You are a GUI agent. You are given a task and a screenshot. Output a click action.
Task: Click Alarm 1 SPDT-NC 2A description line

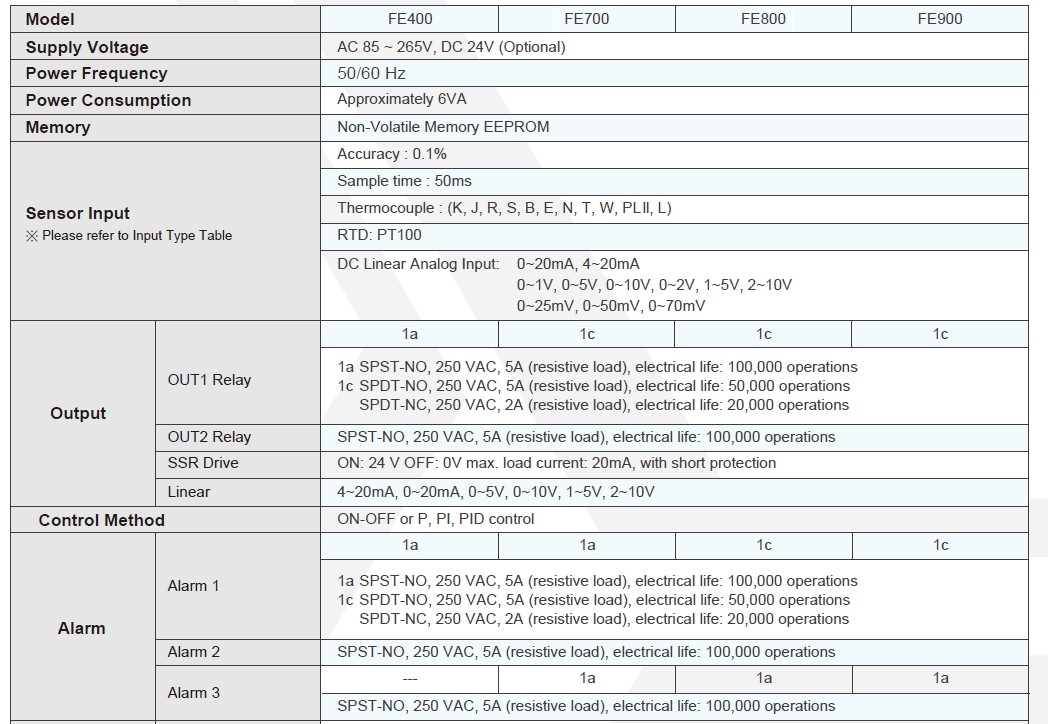(x=604, y=619)
